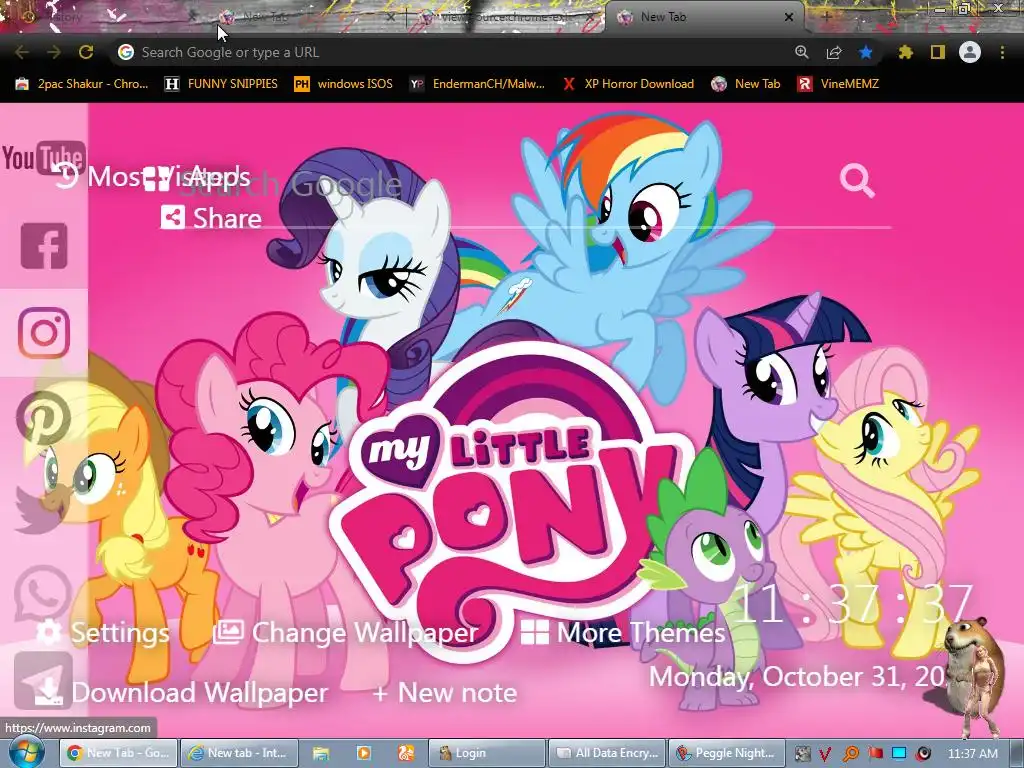Click the red V tray icon

tap(825, 754)
